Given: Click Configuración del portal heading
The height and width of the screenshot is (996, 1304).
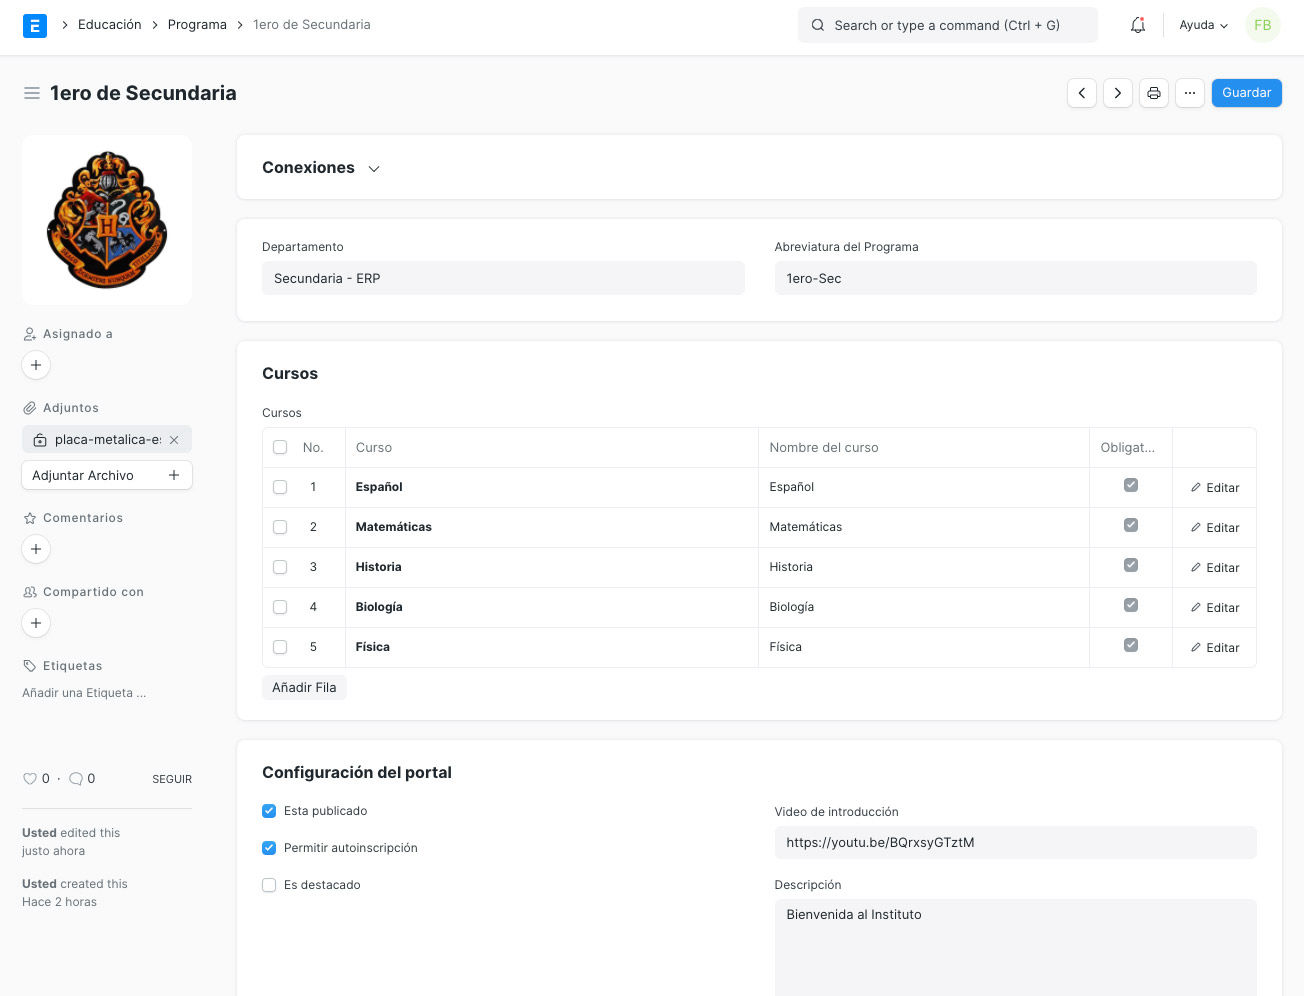Looking at the screenshot, I should coord(357,772).
